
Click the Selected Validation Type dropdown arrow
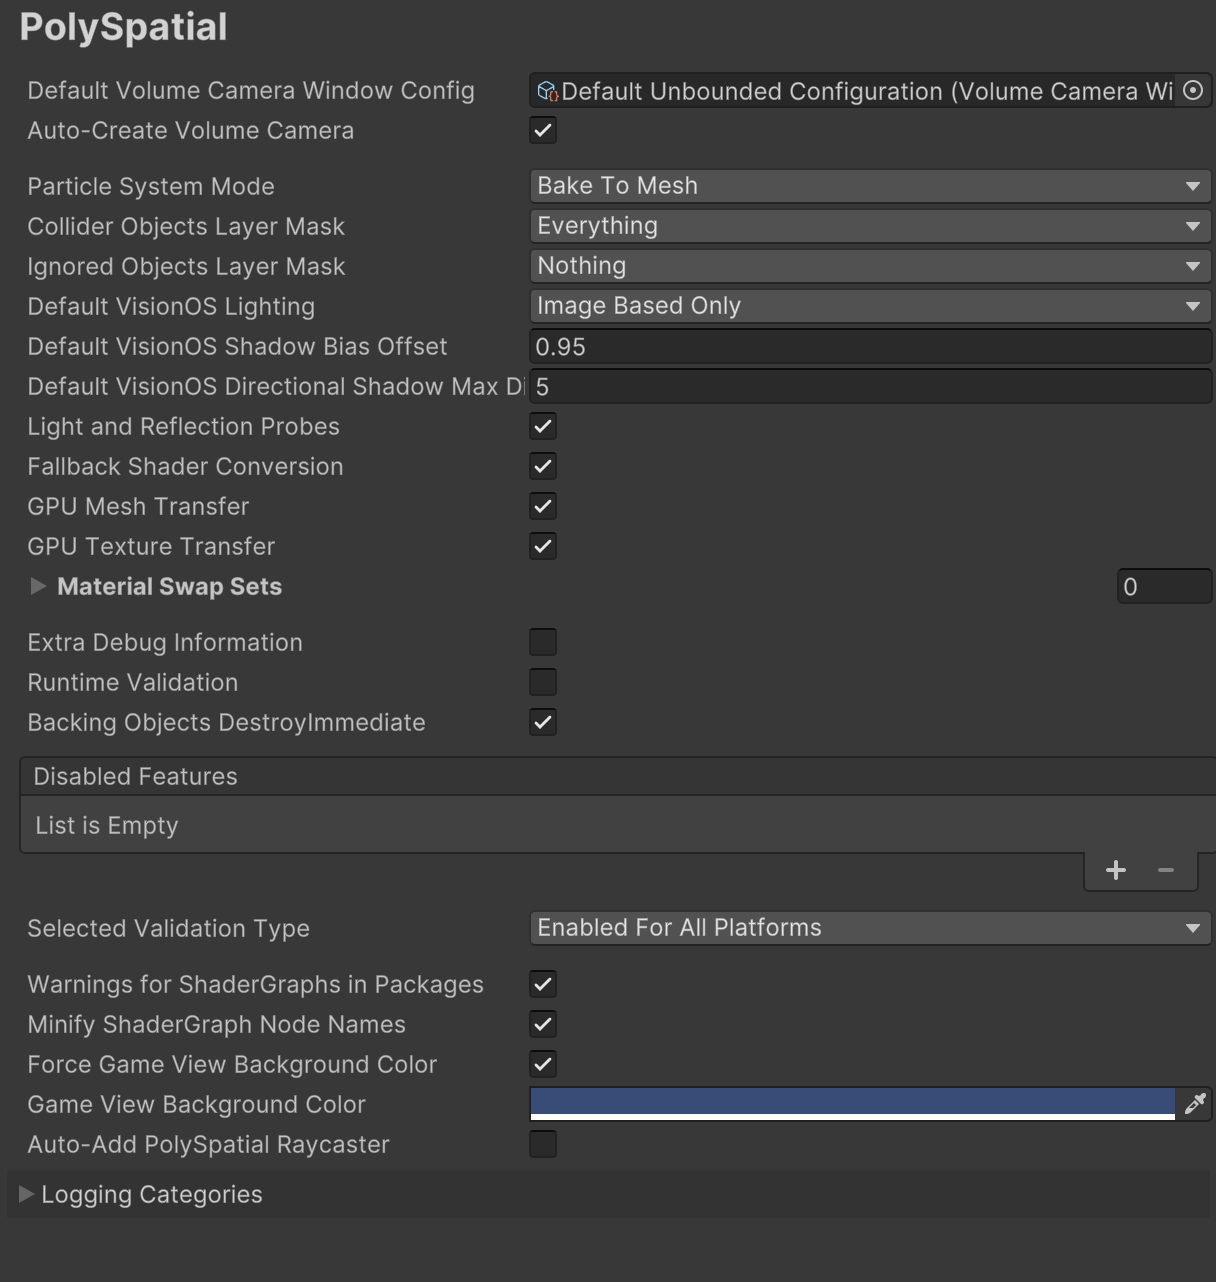coord(1193,928)
